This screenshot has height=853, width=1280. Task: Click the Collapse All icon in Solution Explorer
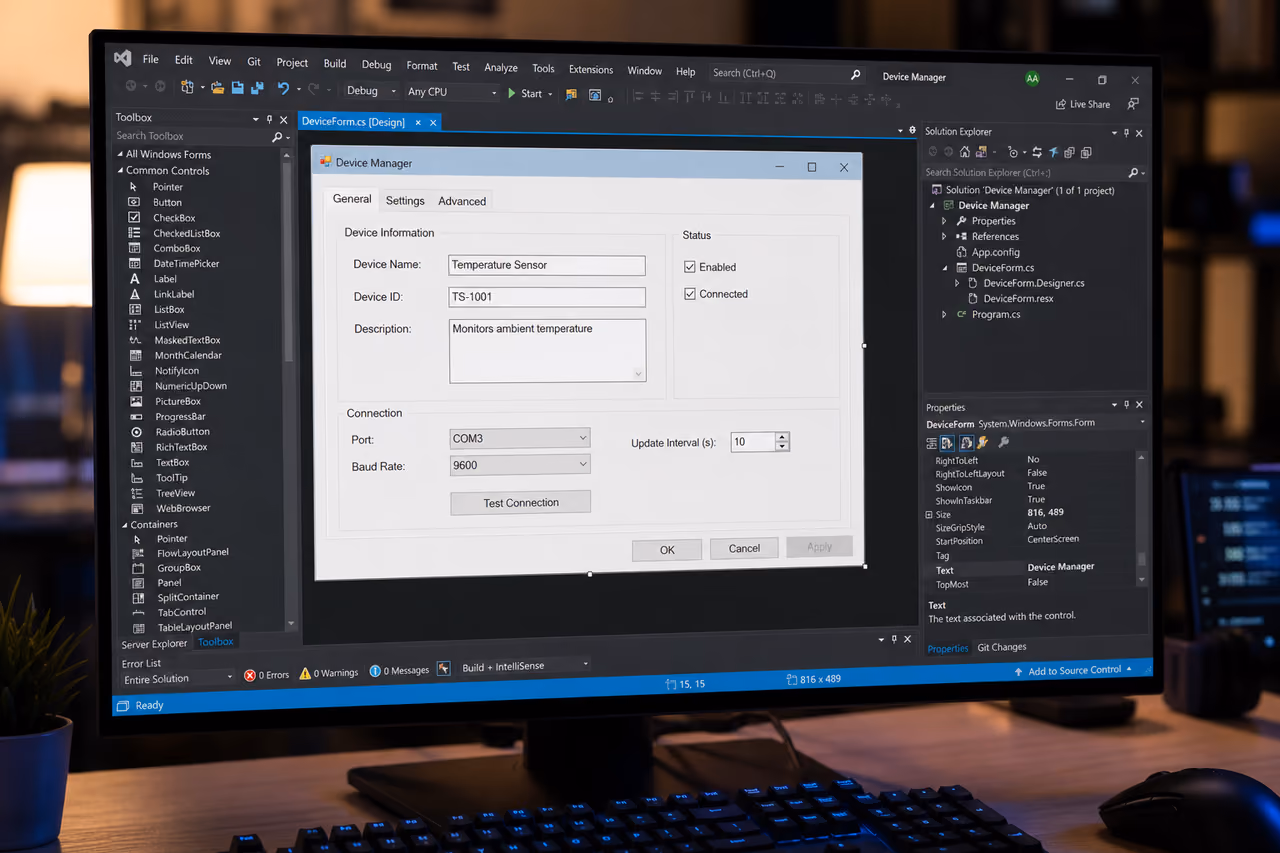(x=1069, y=152)
